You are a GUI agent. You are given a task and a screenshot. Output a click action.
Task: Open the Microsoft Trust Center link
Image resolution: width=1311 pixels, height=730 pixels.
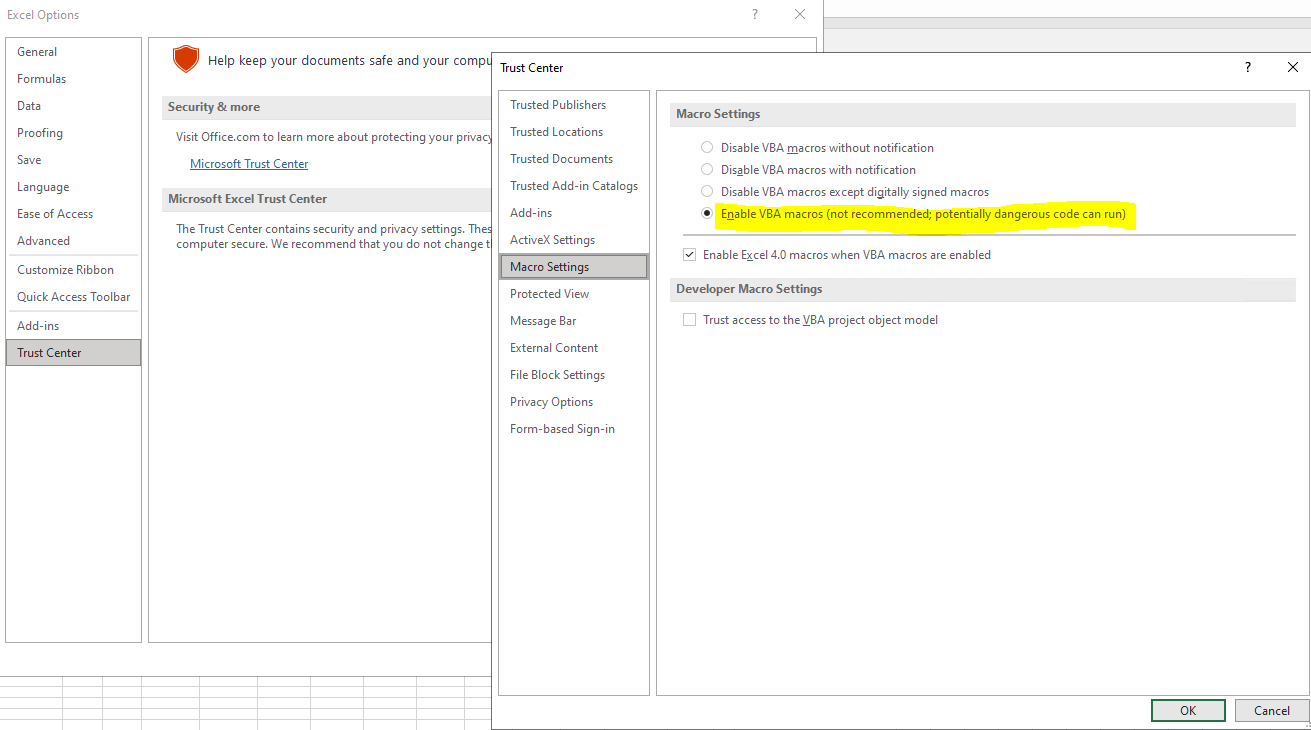pos(249,164)
